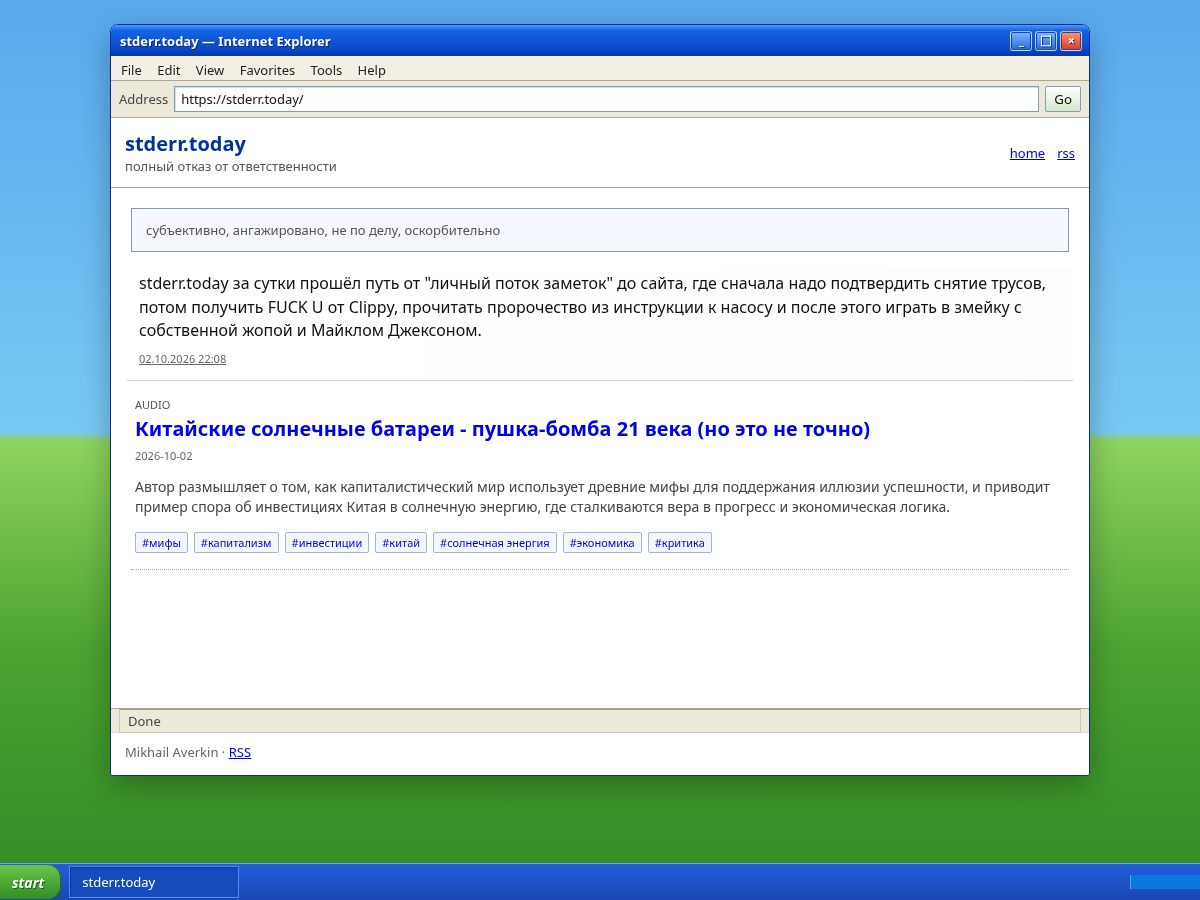This screenshot has width=1200, height=900.
Task: Open the article about Китайские солнечные батареи
Action: [502, 429]
